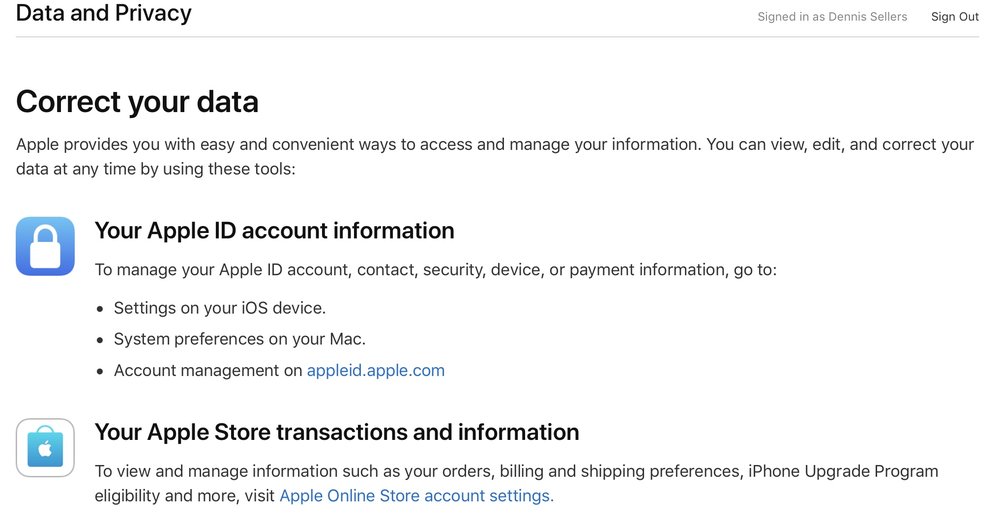Click the 'To manage your Apple ID account' sentence
Viewport: 1000px width, 522px height.
click(436, 270)
